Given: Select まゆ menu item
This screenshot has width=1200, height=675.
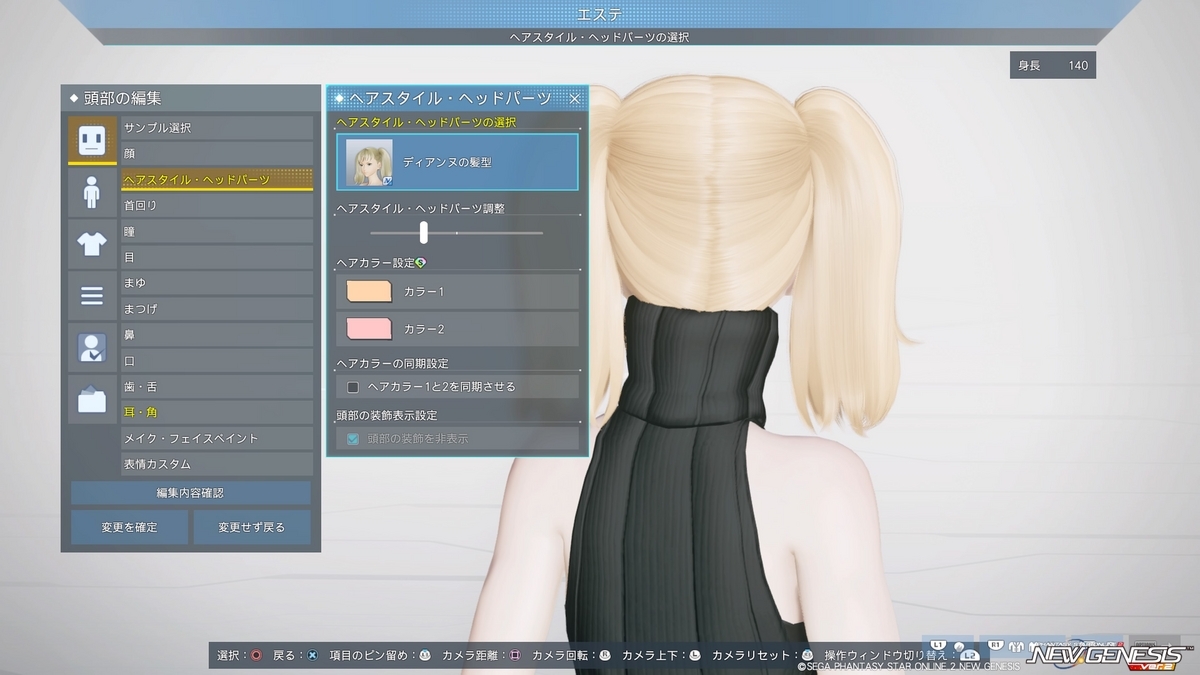Looking at the screenshot, I should [217, 283].
